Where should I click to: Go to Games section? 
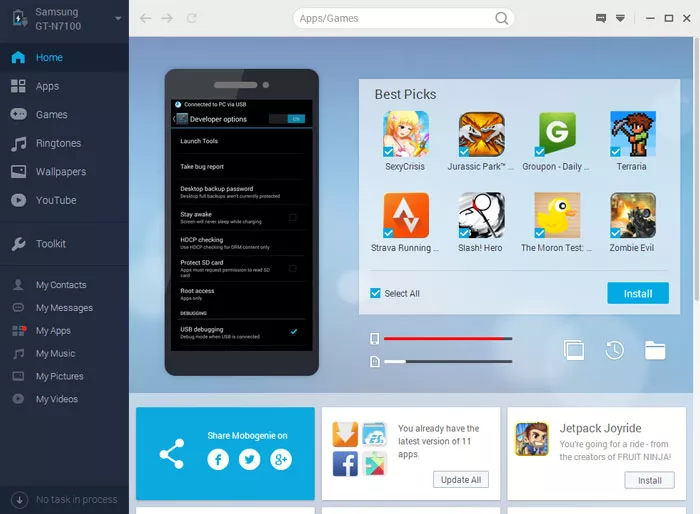tap(64, 114)
